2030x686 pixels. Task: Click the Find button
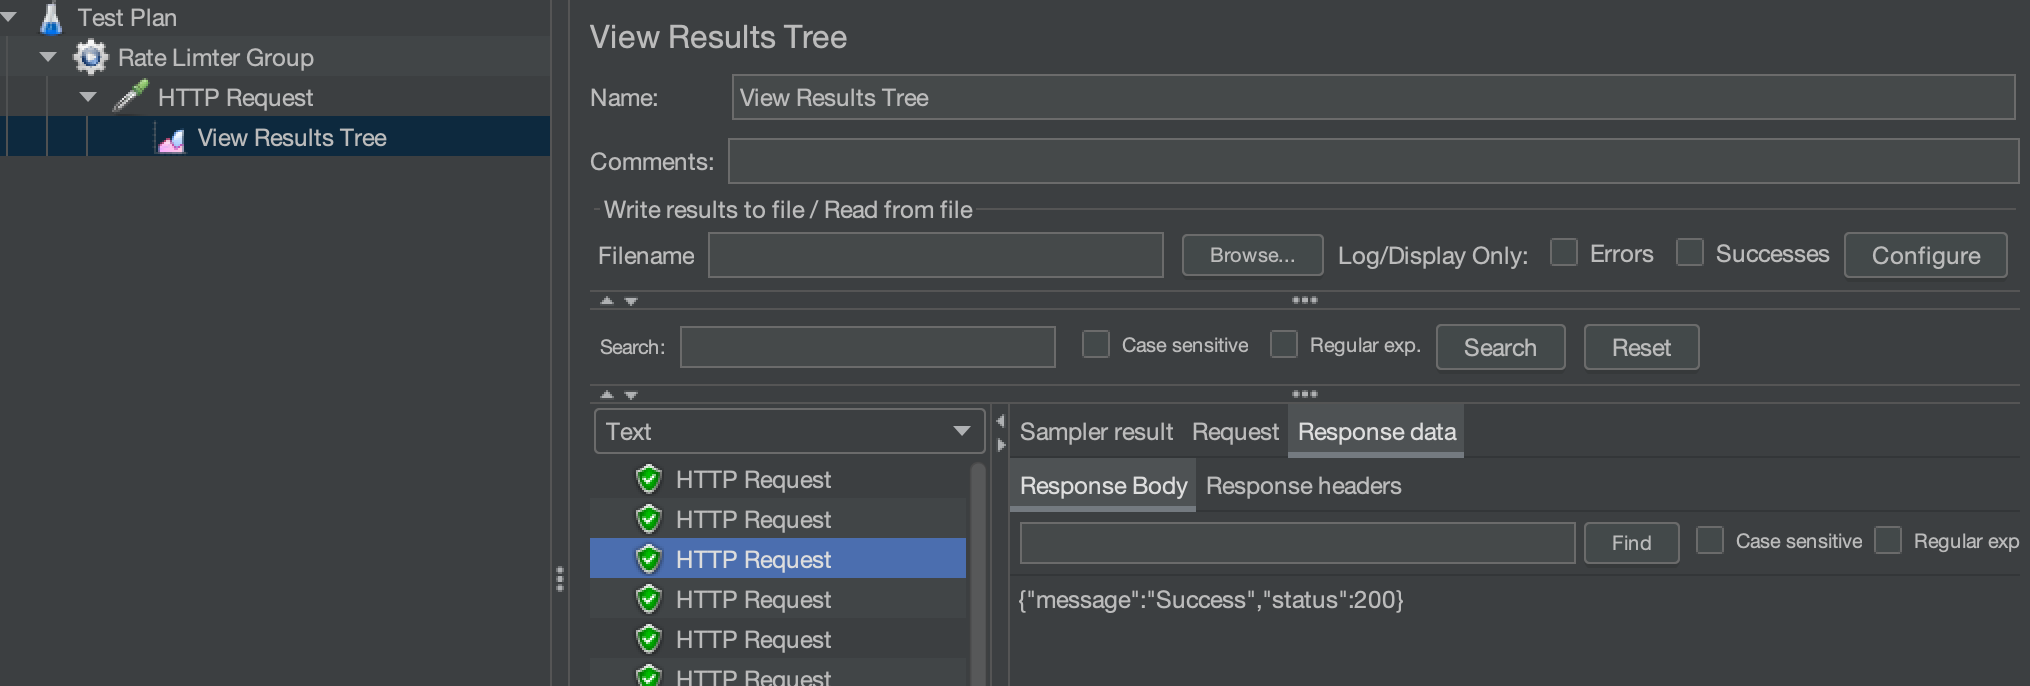coord(1631,543)
